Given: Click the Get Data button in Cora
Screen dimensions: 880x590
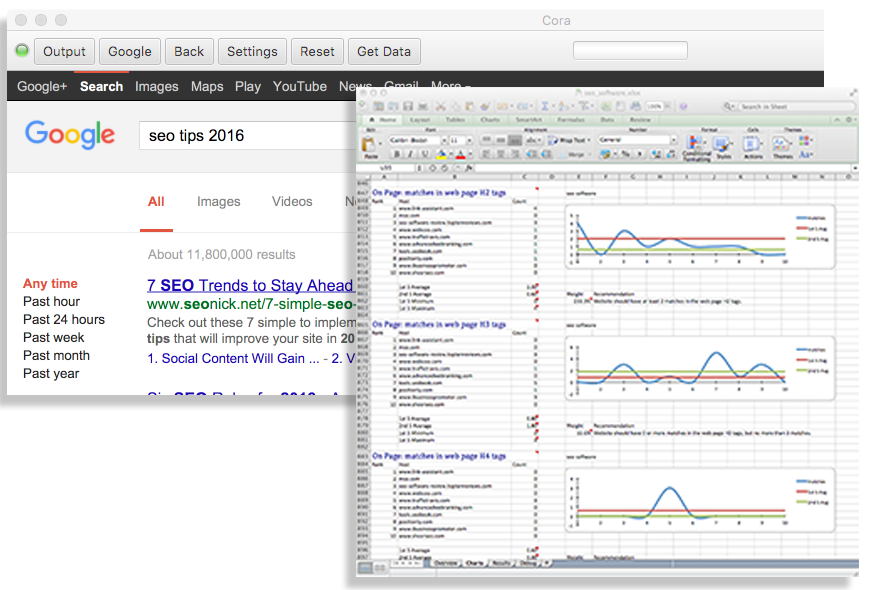Looking at the screenshot, I should coord(384,52).
